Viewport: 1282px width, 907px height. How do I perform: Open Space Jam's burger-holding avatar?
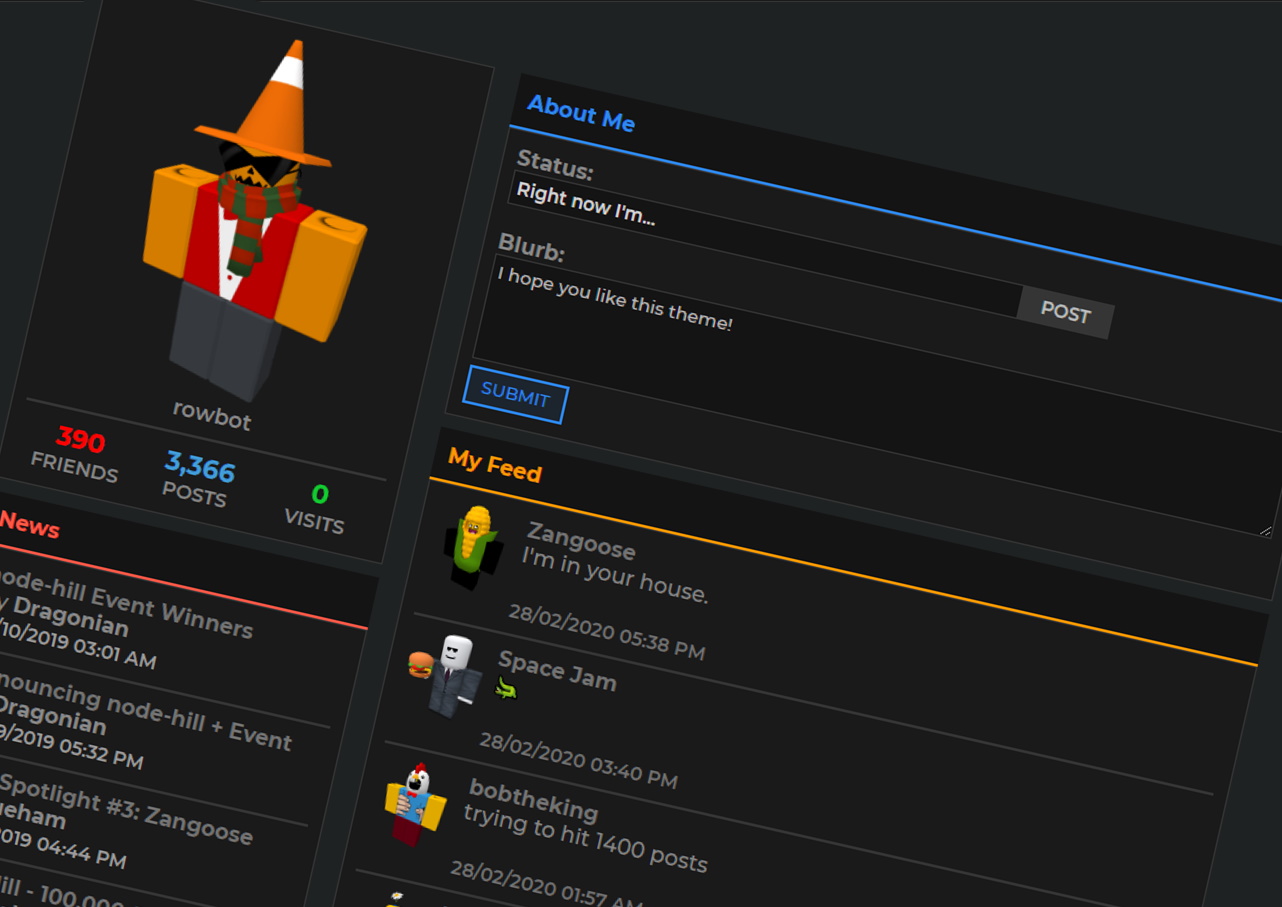coord(445,675)
